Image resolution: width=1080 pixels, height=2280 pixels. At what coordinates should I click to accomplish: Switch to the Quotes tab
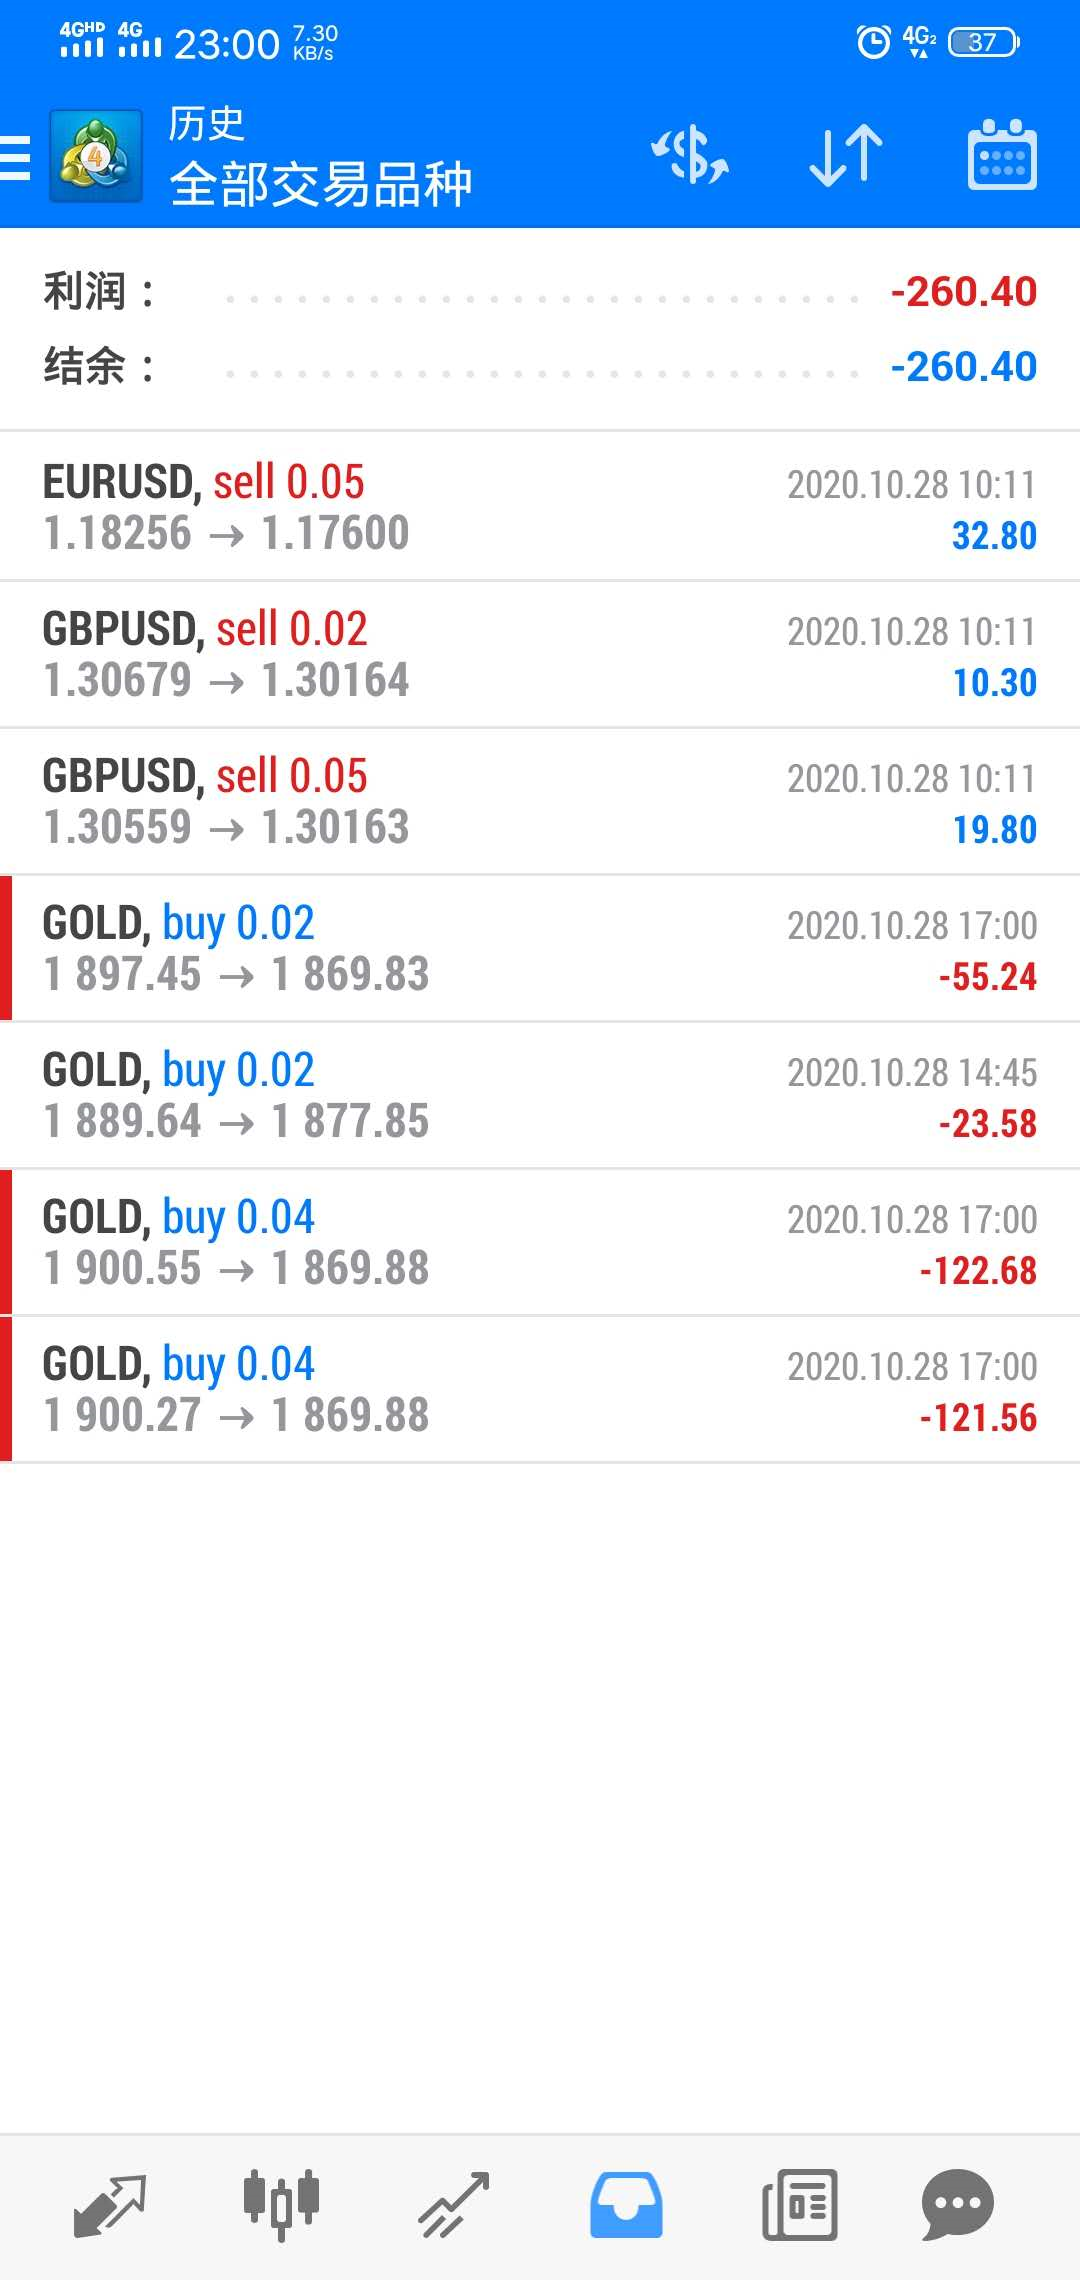click(x=110, y=2204)
